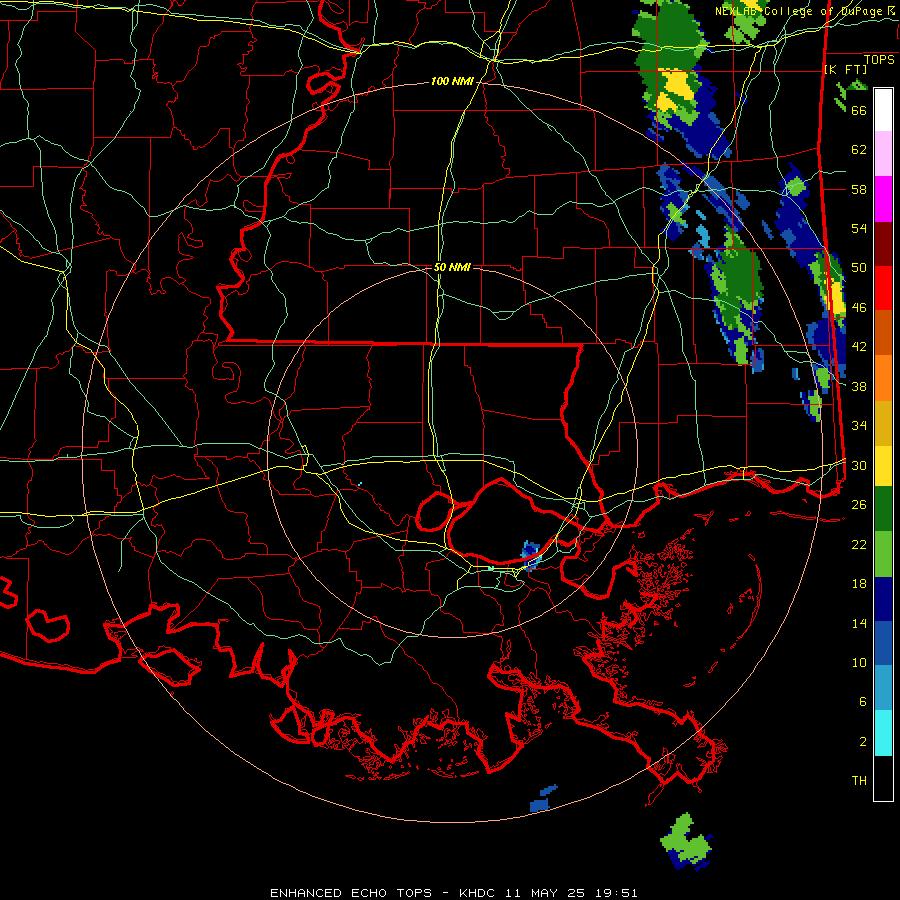Click the light blue legend color segment
This screenshot has height=900, width=900.
pyautogui.click(x=883, y=688)
